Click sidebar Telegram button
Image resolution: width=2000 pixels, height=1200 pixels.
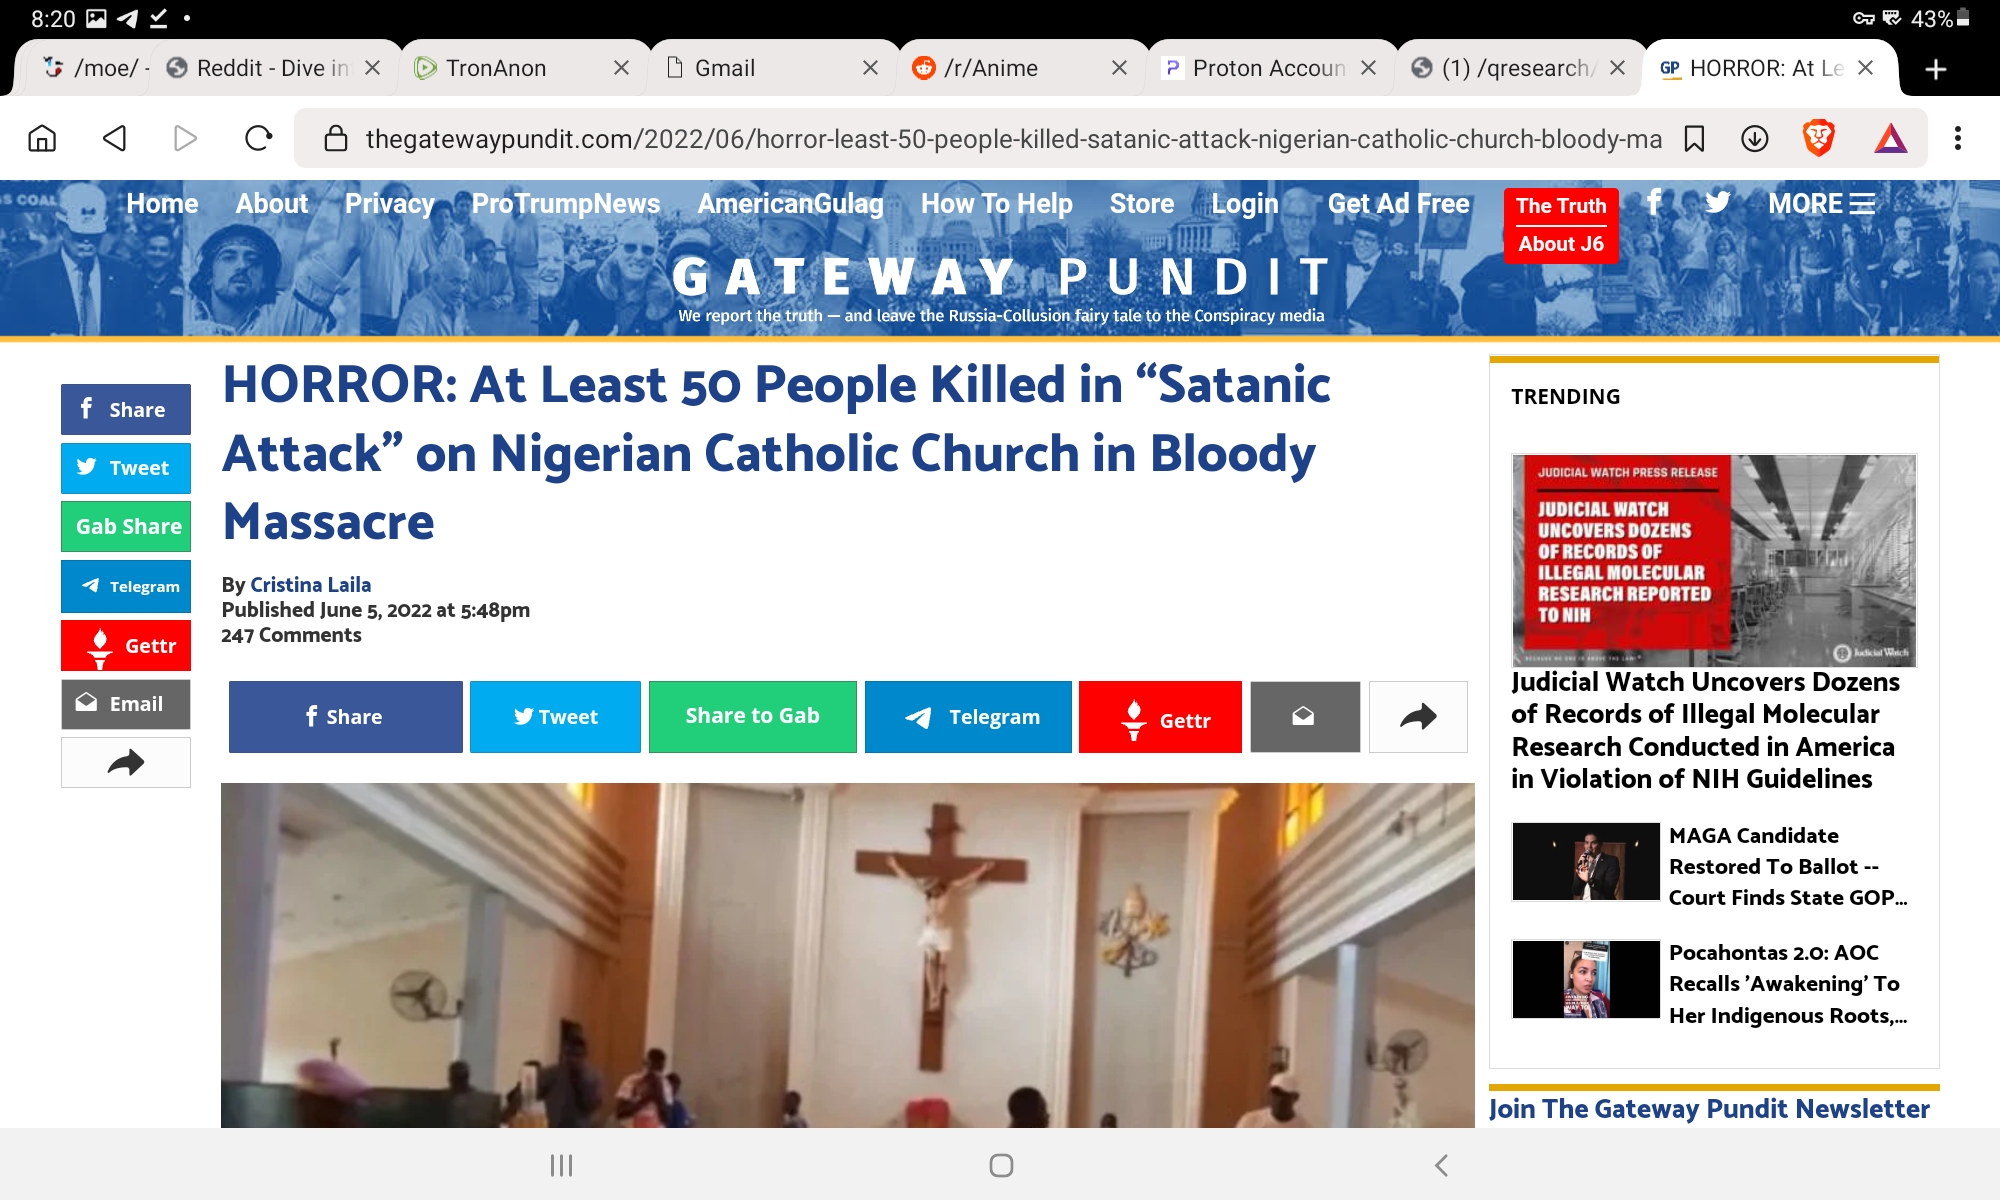[x=126, y=586]
